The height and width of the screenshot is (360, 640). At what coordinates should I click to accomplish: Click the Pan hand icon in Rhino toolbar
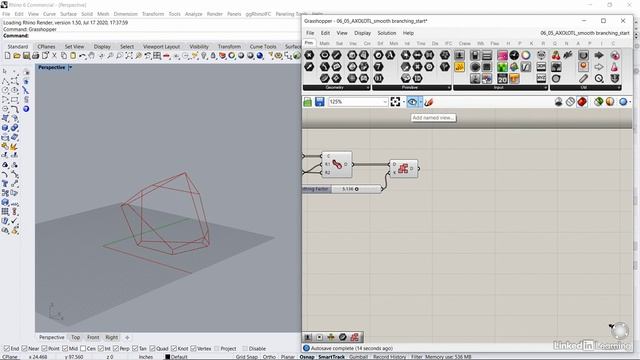tap(91, 56)
